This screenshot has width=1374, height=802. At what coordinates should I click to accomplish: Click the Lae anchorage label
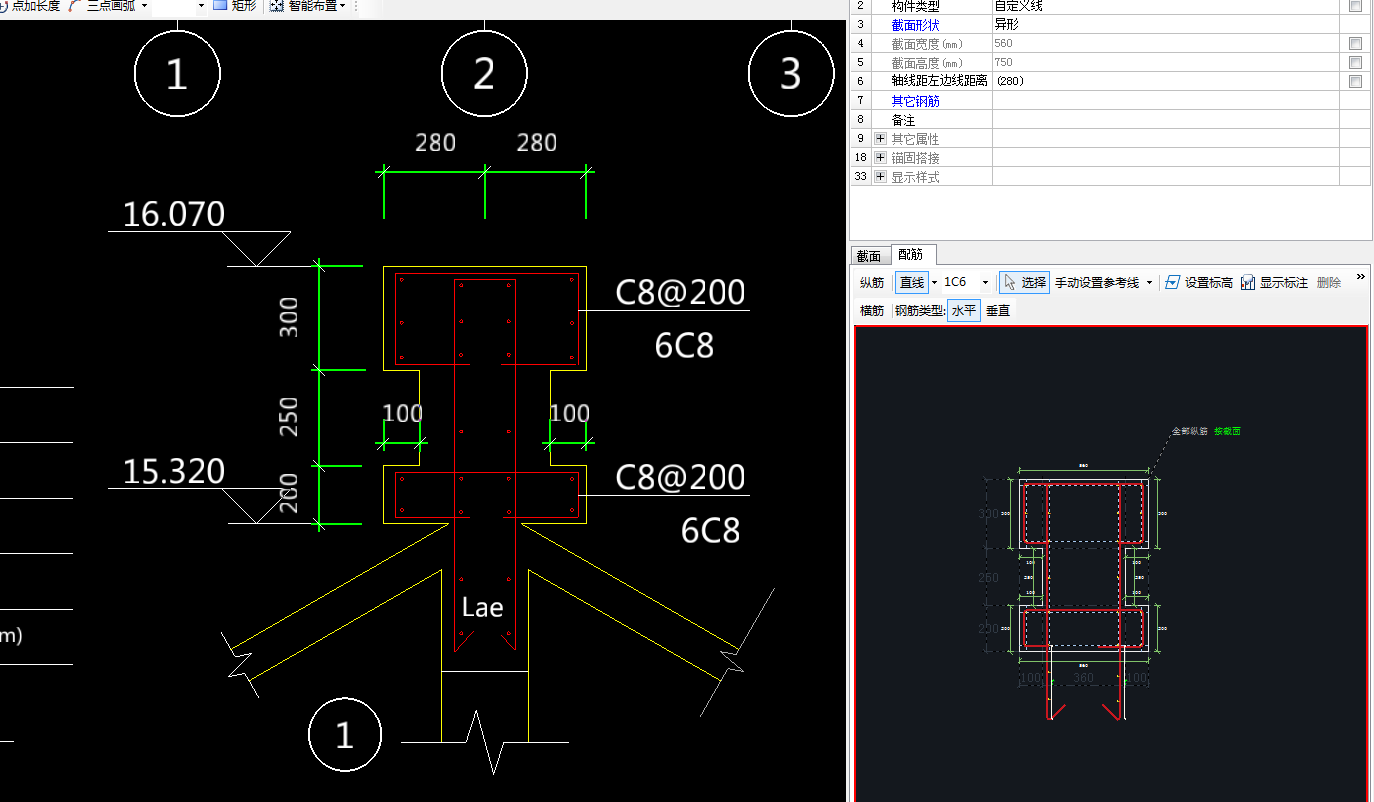pos(482,607)
